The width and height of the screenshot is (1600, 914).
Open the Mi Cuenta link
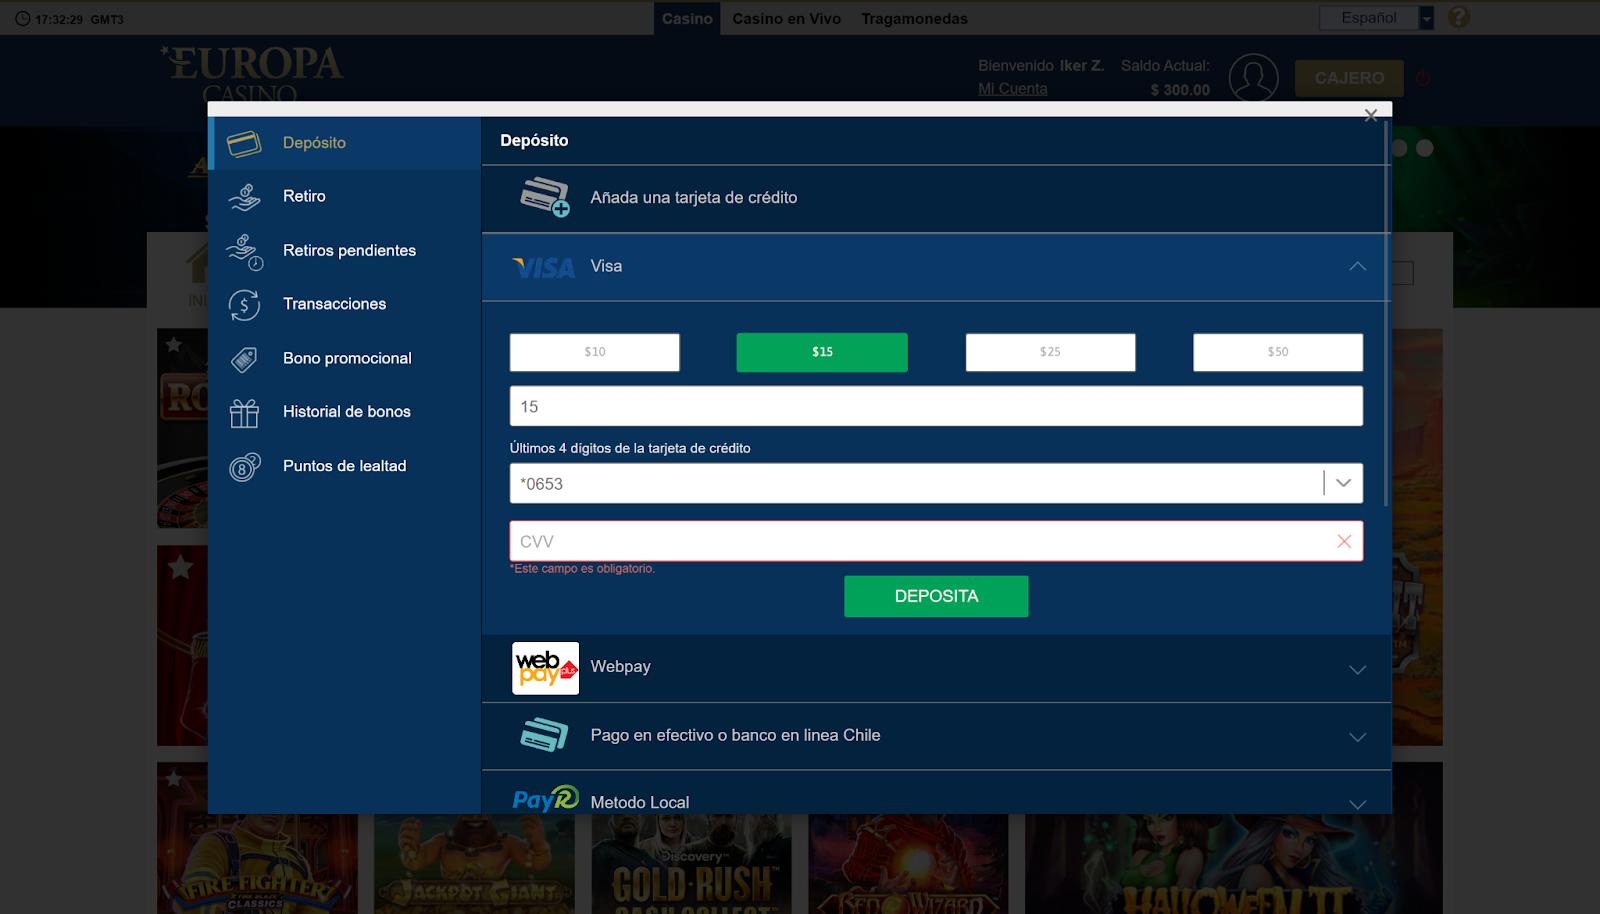pos(1012,88)
